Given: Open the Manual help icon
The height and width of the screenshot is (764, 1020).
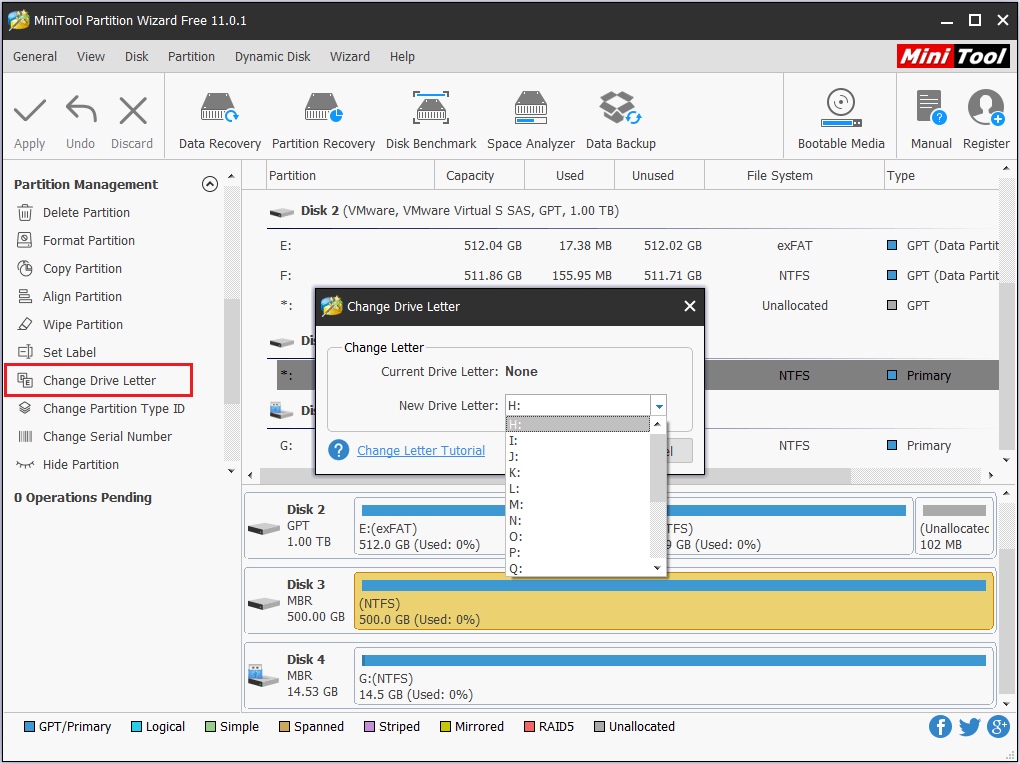Looking at the screenshot, I should [931, 108].
